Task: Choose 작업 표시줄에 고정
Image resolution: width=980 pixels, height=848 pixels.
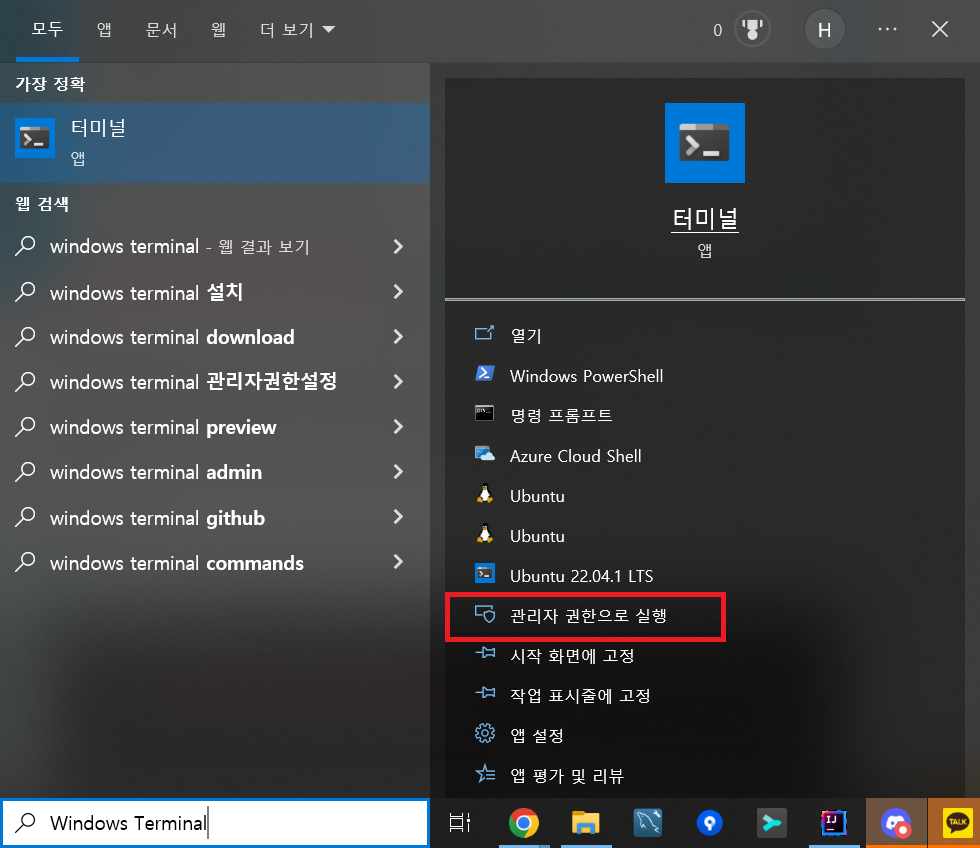Action: pos(580,696)
